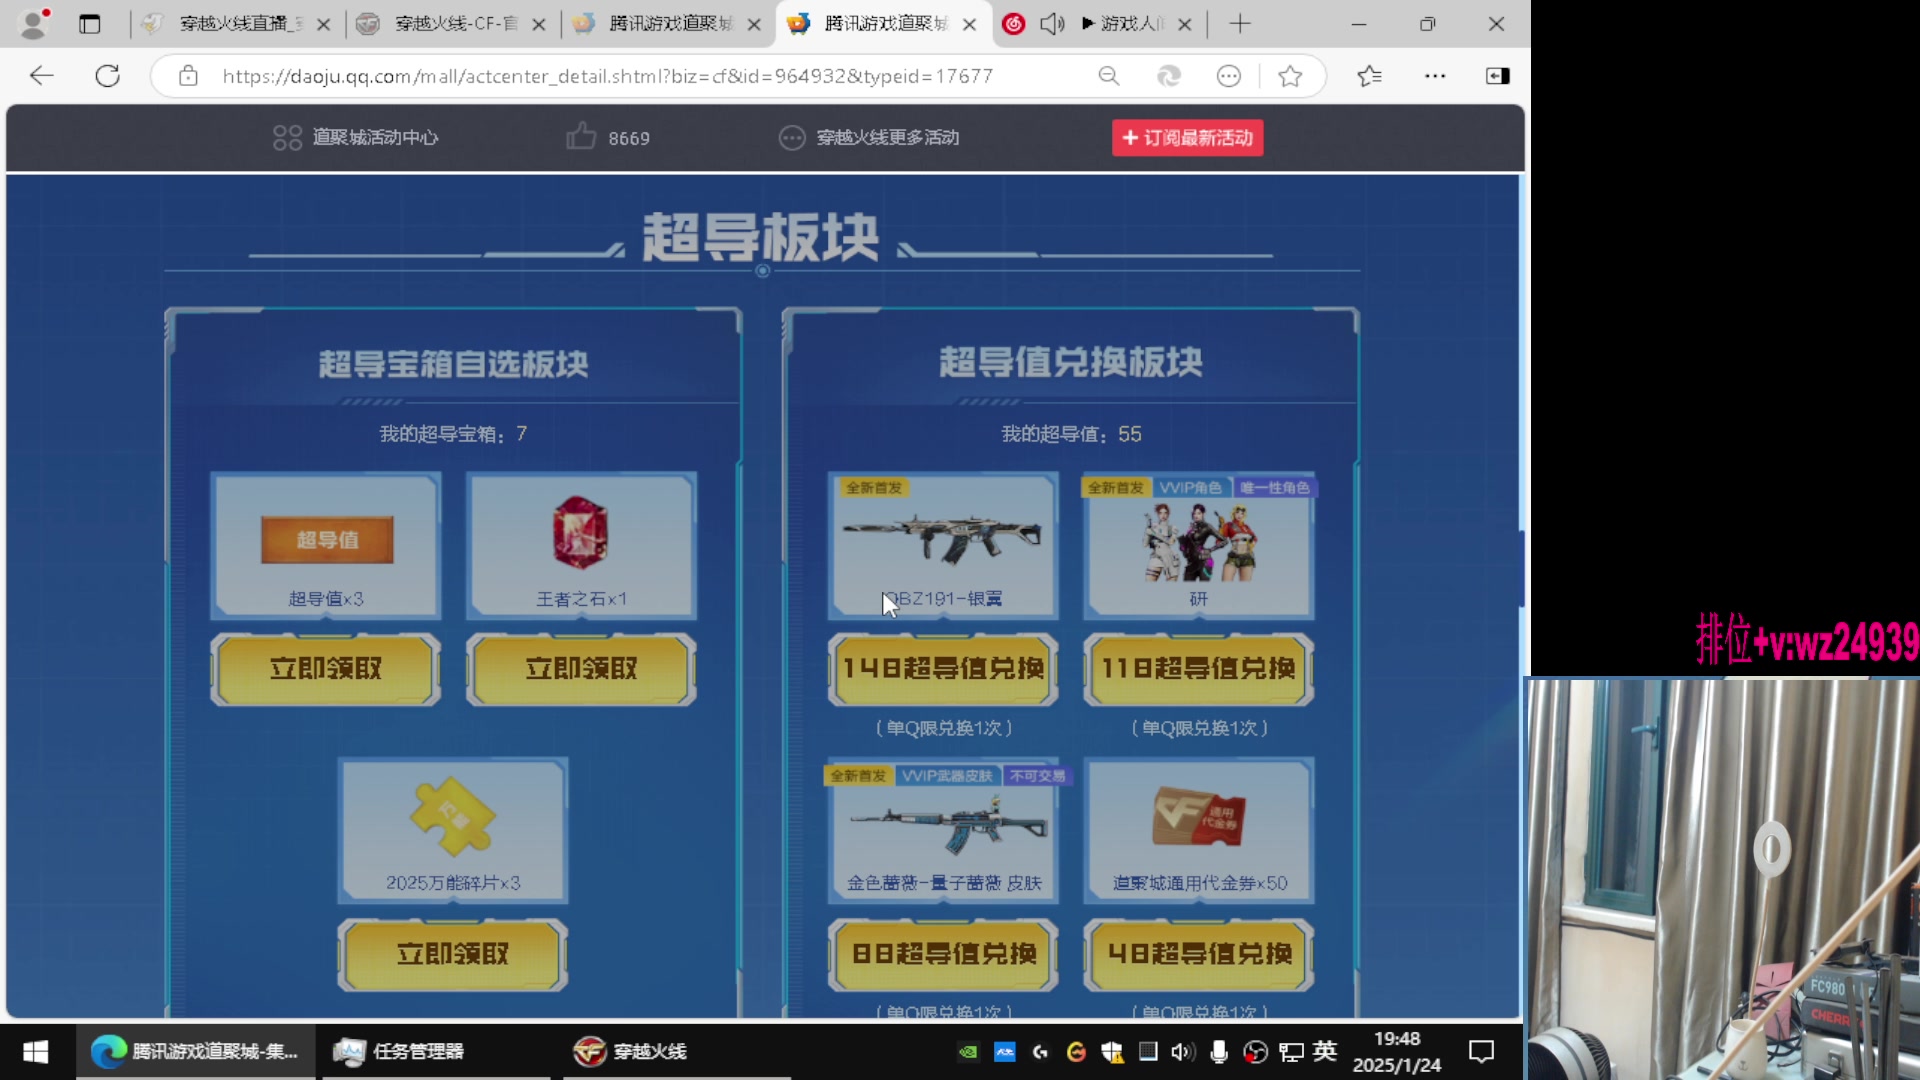Screen dimensions: 1920x1080
Task: Open Edge 腾讯游戏道聚城 taskbar item
Action: (196, 1051)
